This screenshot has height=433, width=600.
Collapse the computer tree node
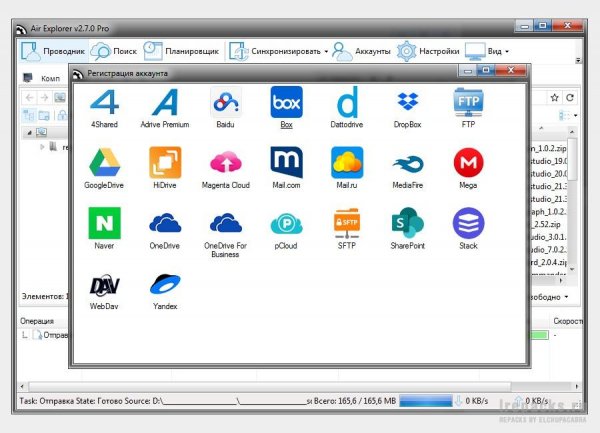pyautogui.click(x=29, y=133)
